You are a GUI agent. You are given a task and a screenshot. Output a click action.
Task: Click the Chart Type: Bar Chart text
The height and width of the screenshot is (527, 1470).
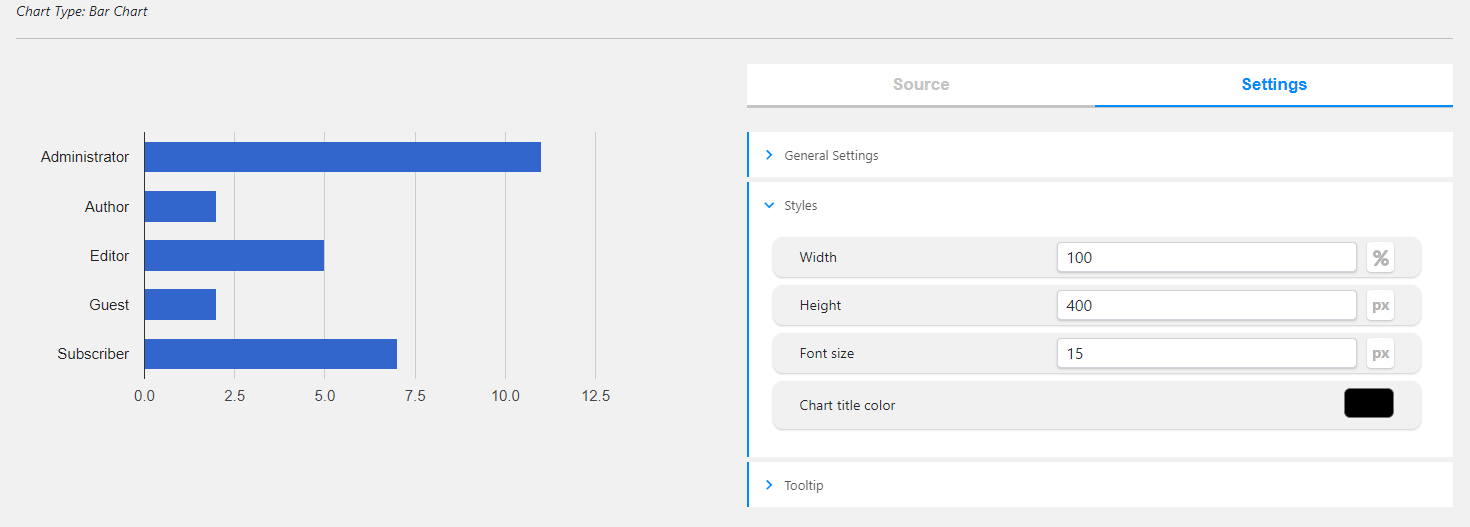82,12
